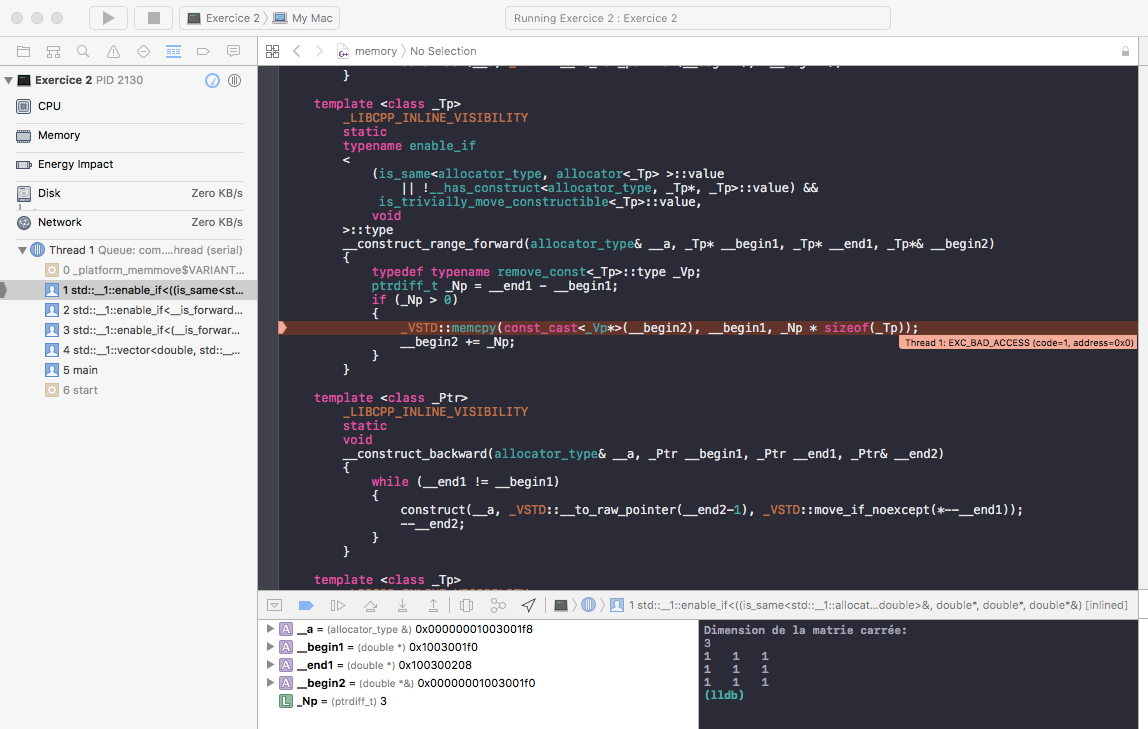The image size is (1148, 729).
Task: Open the Project navigator folder icon
Action: point(23,50)
